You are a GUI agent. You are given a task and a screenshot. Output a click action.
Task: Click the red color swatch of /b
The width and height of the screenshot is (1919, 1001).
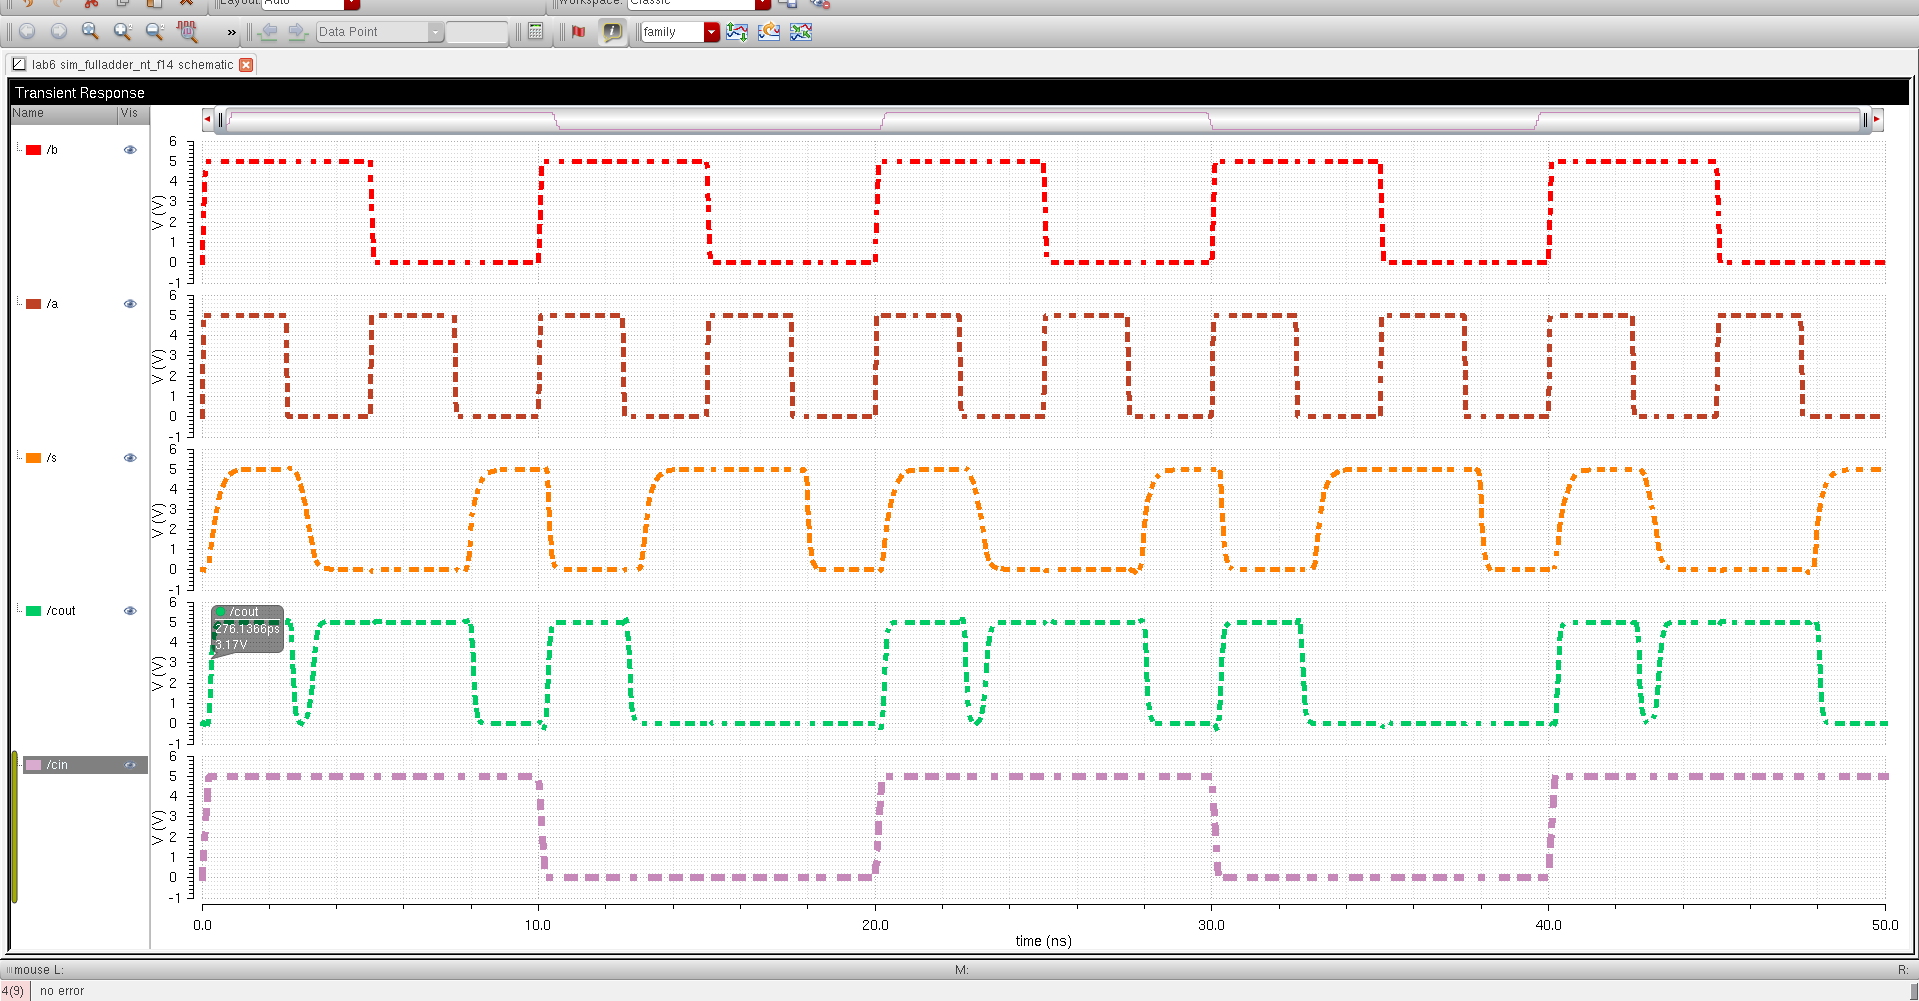[34, 150]
